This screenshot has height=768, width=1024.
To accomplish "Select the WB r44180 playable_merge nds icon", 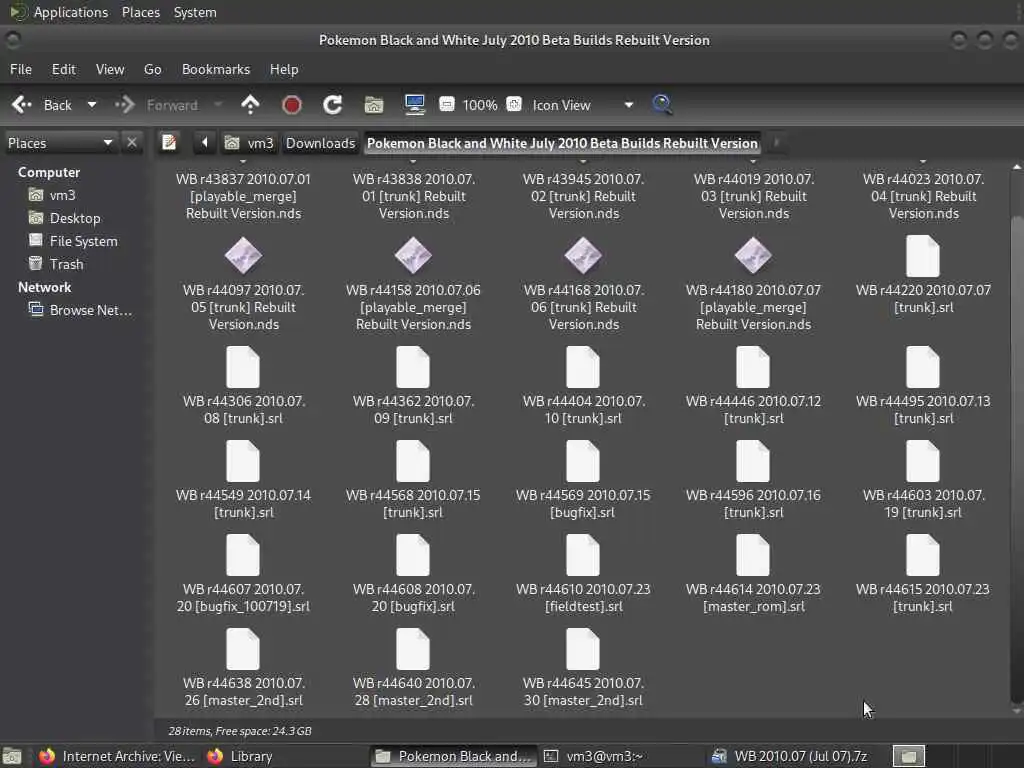I will [753, 256].
